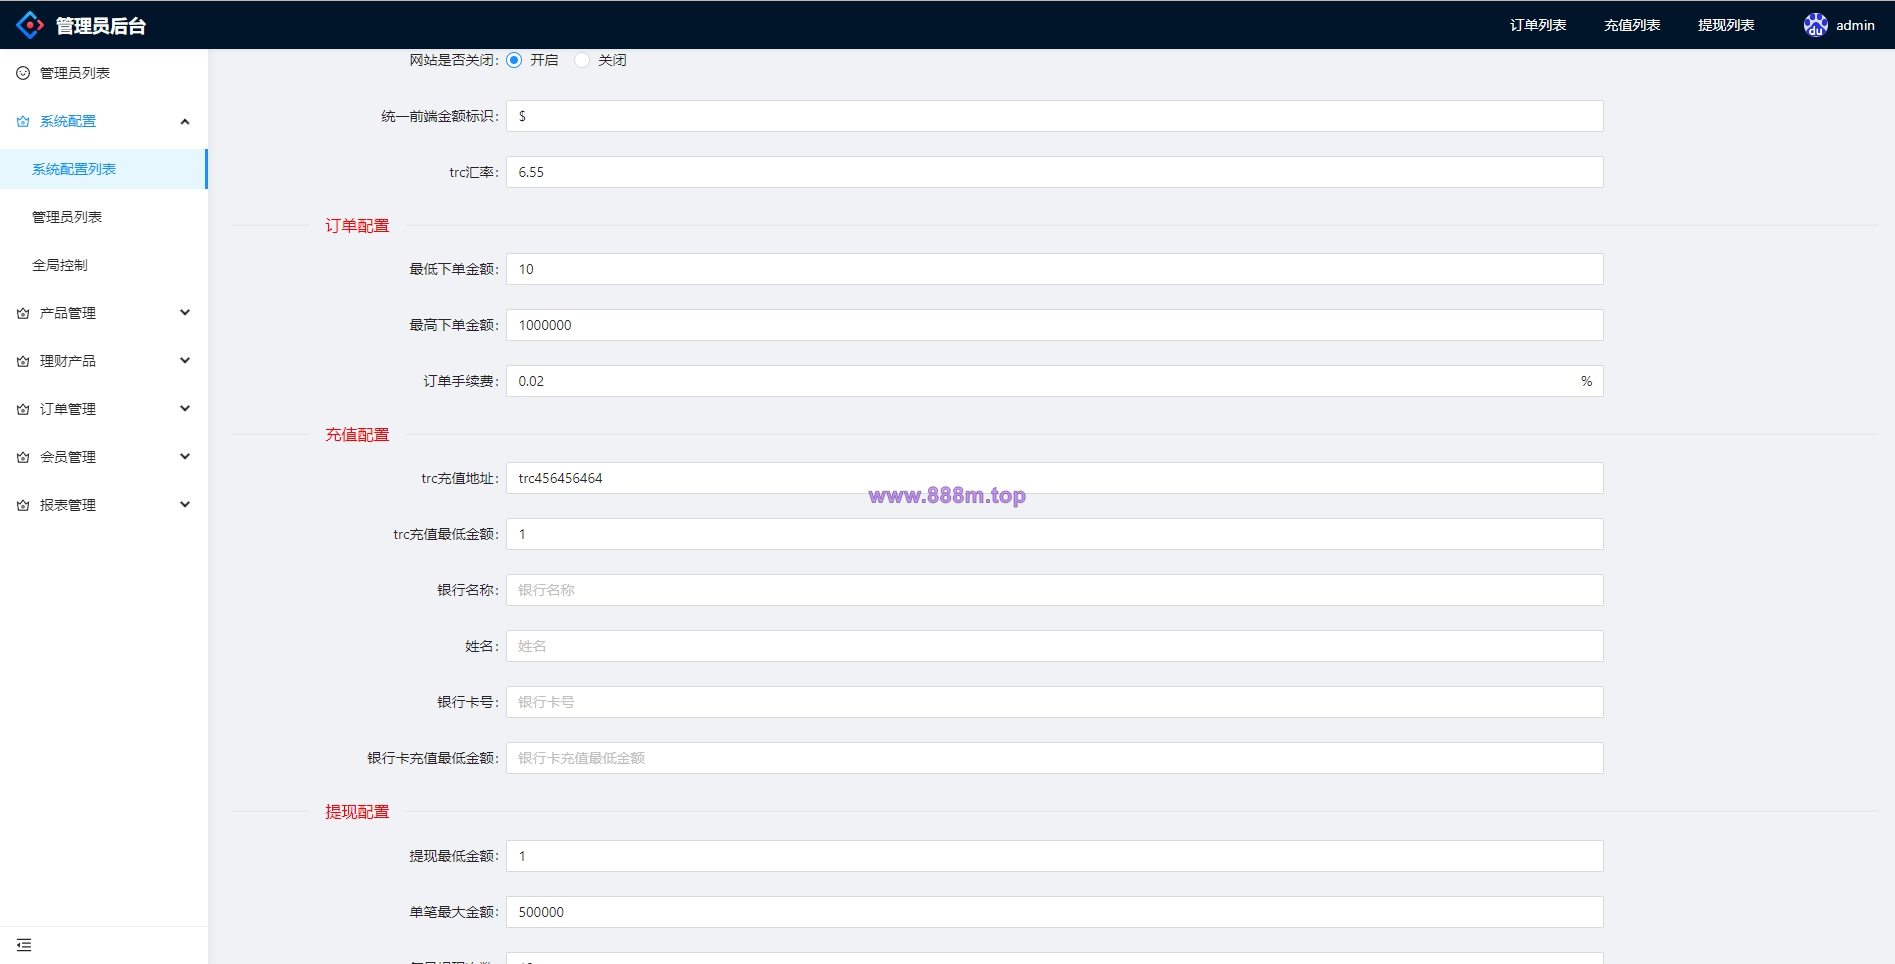Click the trc充值最低金额 input field
Viewport: 1895px width, 964px height.
1054,534
